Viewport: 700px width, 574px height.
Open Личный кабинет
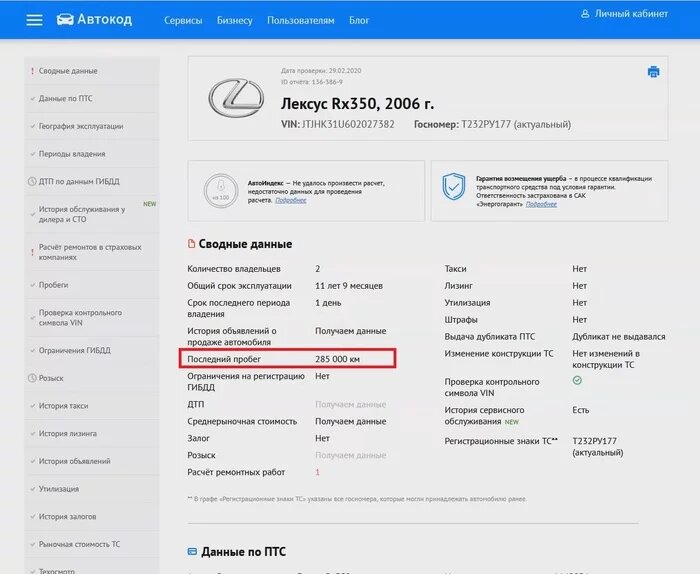631,14
